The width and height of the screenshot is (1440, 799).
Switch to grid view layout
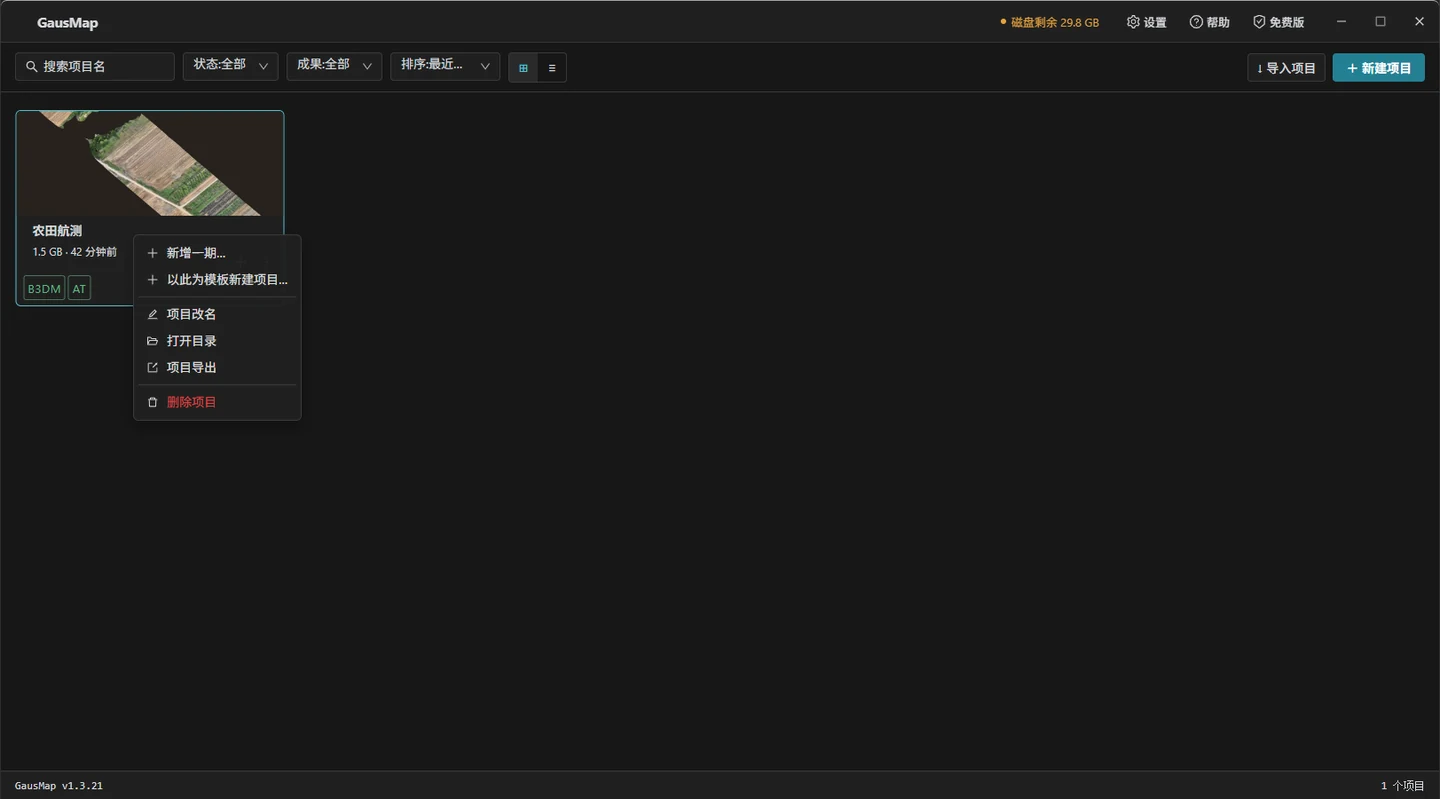523,68
